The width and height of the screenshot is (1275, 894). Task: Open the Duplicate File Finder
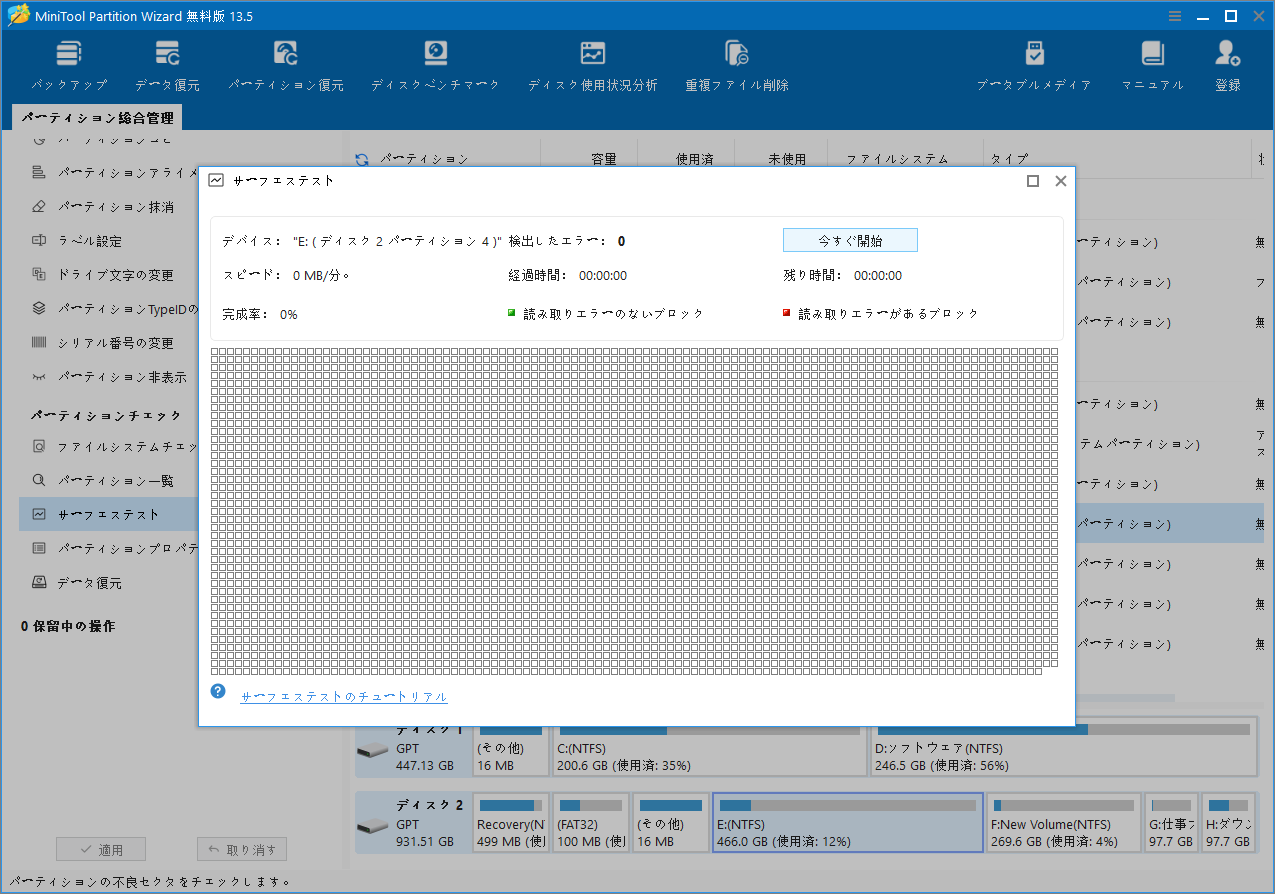click(736, 62)
